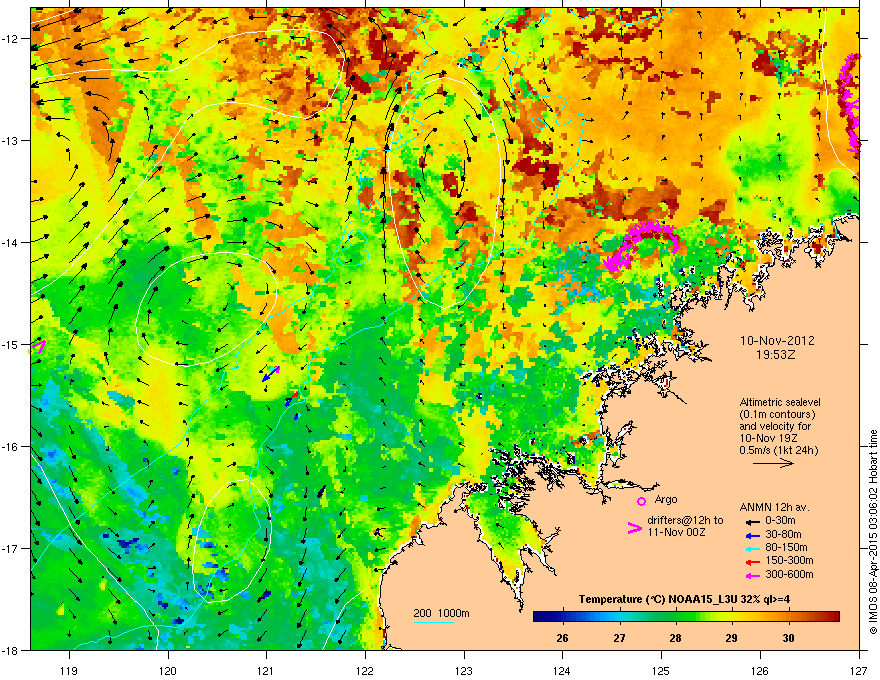Image resolution: width=880 pixels, height=680 pixels.
Task: Click the '11-Nov 00Z' text
Action: click(x=676, y=532)
